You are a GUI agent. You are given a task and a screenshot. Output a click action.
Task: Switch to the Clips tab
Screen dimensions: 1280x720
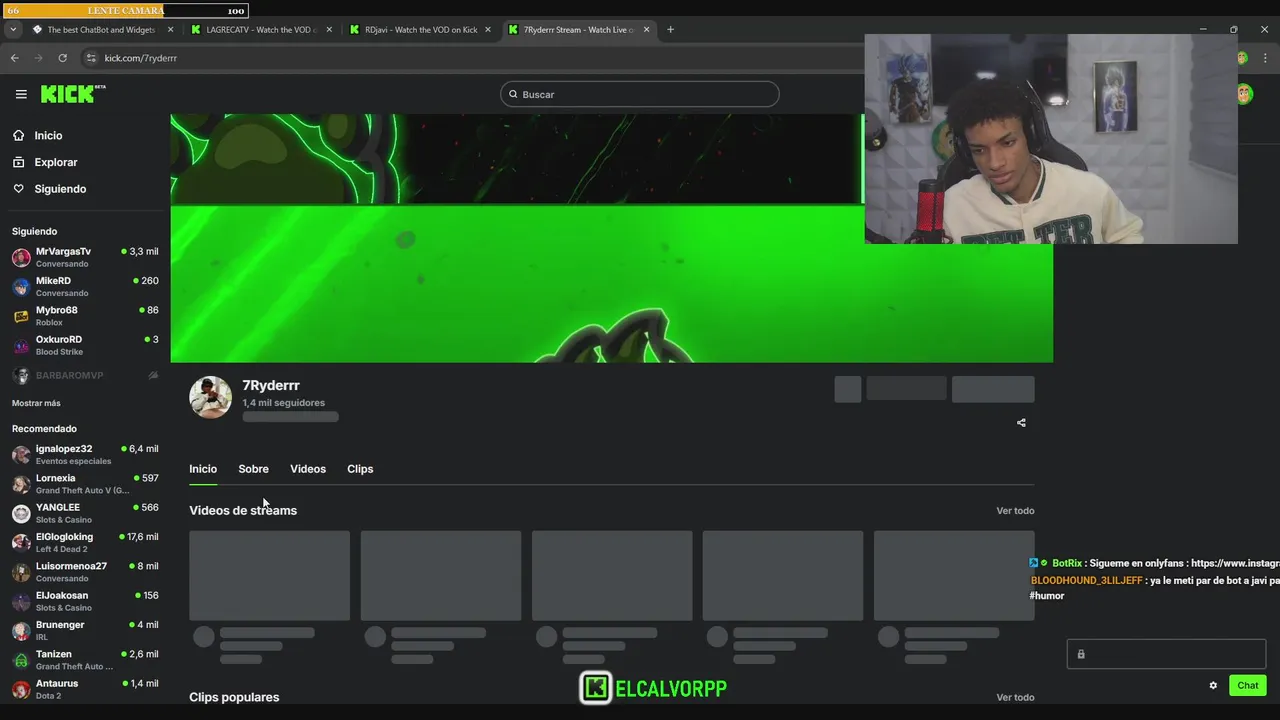click(x=360, y=469)
